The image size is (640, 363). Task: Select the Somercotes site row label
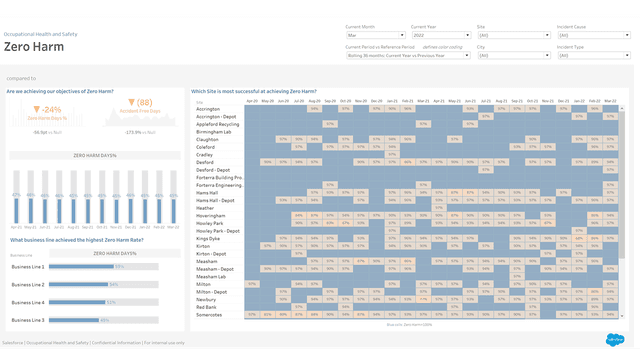[209, 315]
